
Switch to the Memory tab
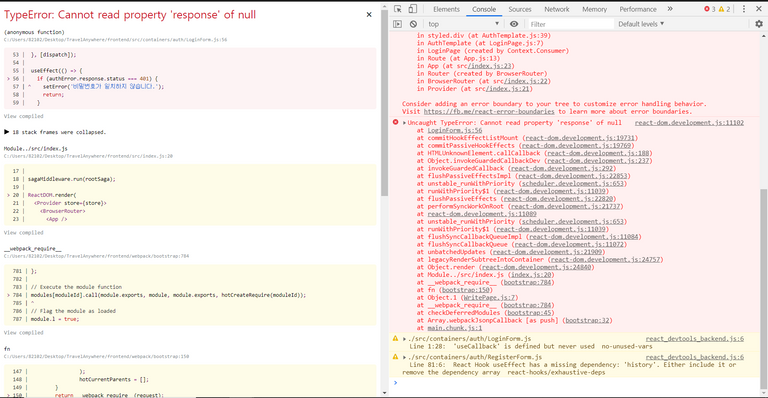click(x=594, y=9)
